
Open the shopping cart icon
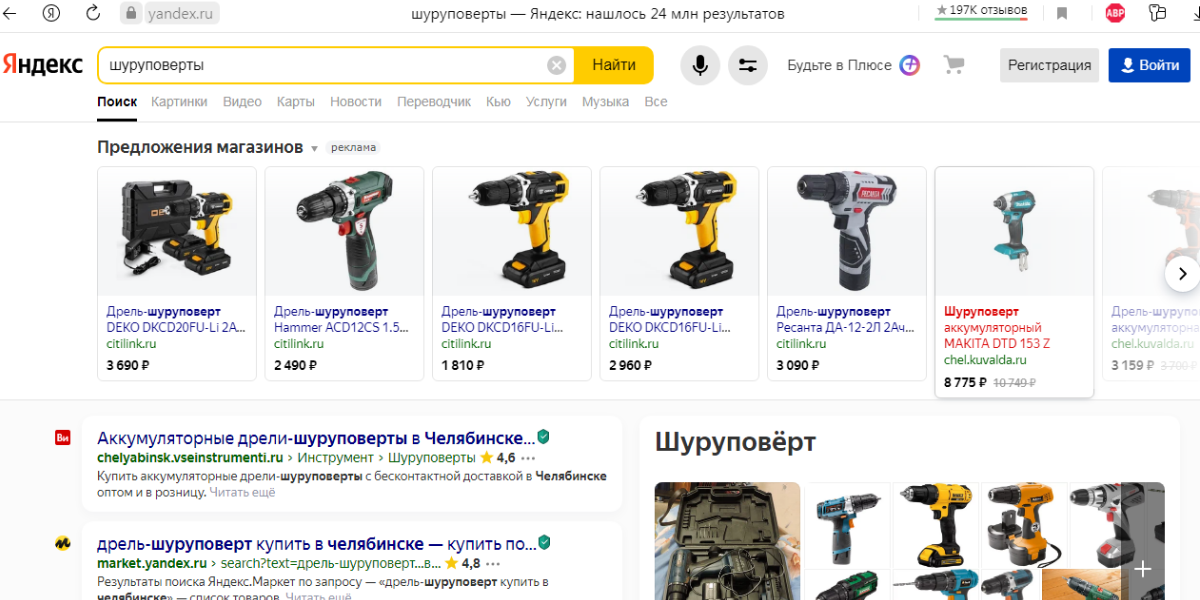click(x=953, y=64)
